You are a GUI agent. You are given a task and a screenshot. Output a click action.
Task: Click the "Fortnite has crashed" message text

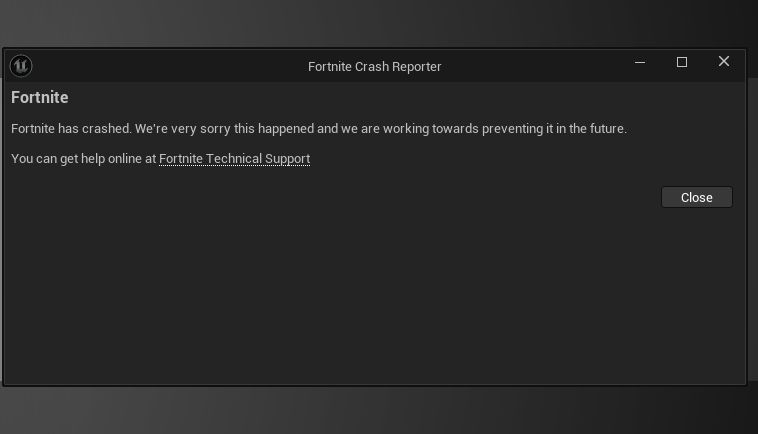319,129
